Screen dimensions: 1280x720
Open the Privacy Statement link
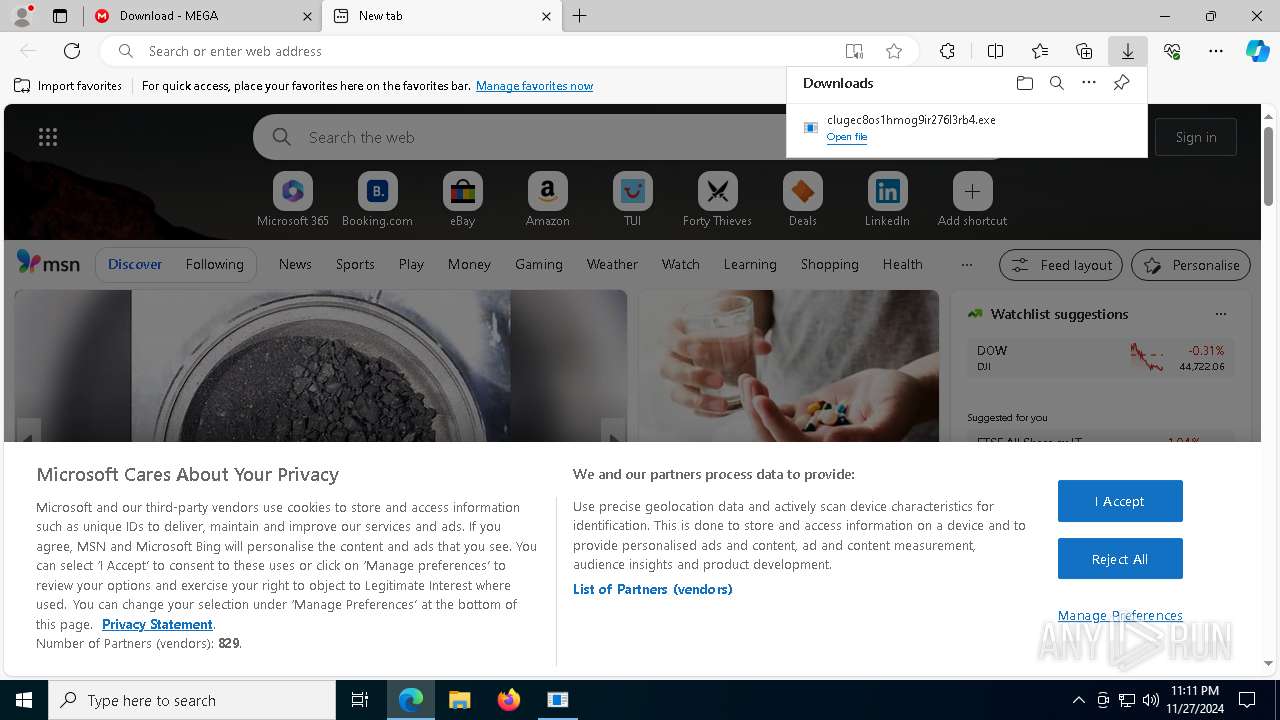pyautogui.click(x=157, y=624)
